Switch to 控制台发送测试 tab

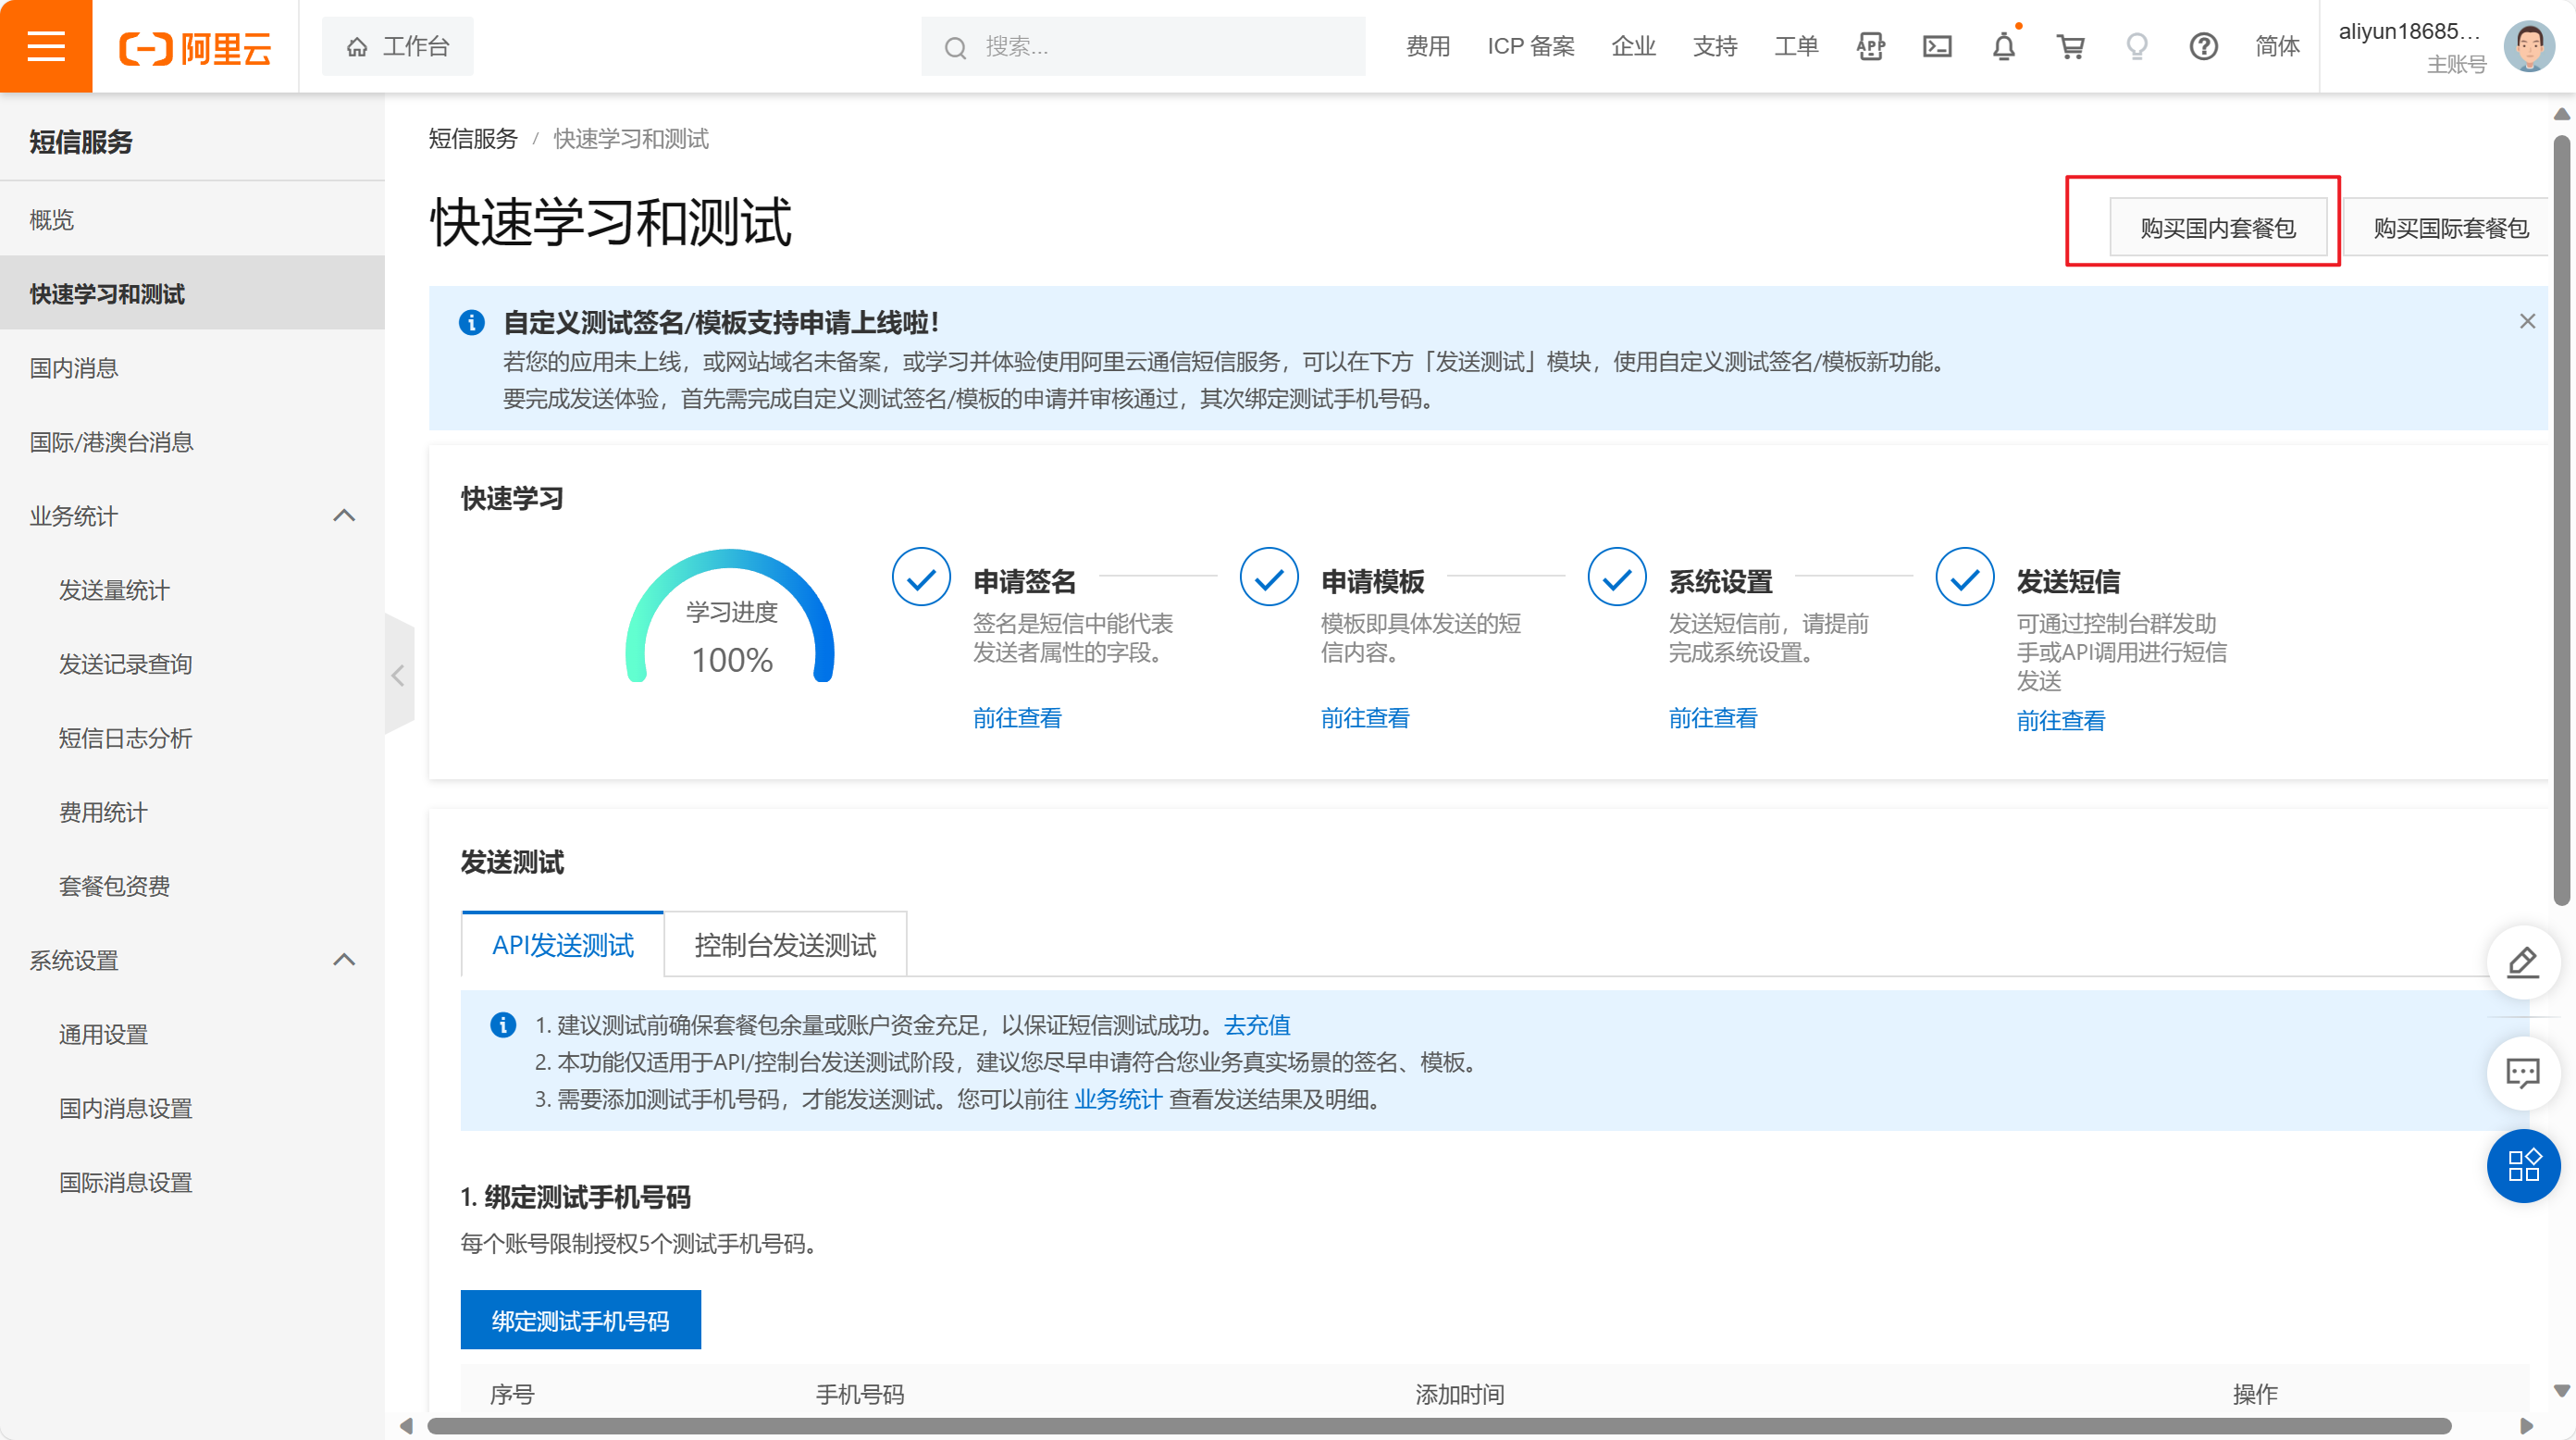(785, 945)
